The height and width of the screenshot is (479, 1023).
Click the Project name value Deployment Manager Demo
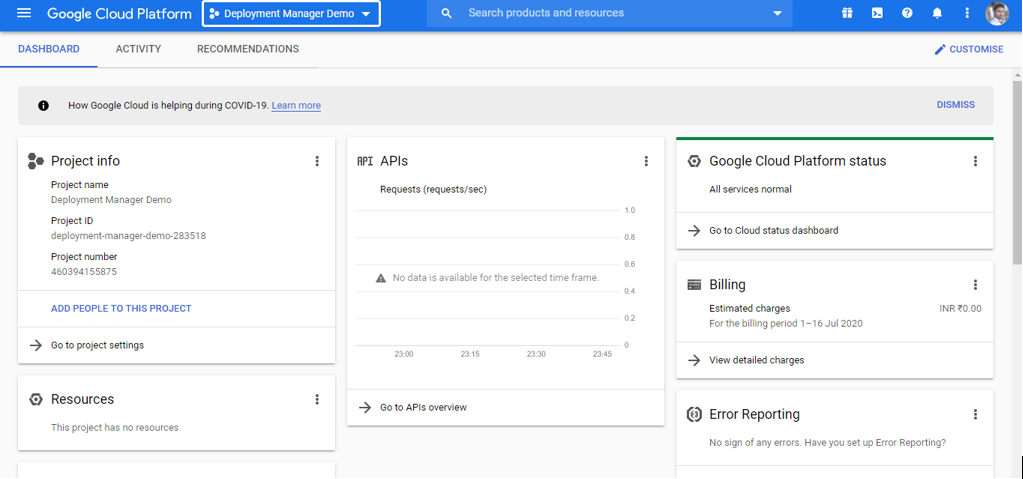tap(111, 200)
